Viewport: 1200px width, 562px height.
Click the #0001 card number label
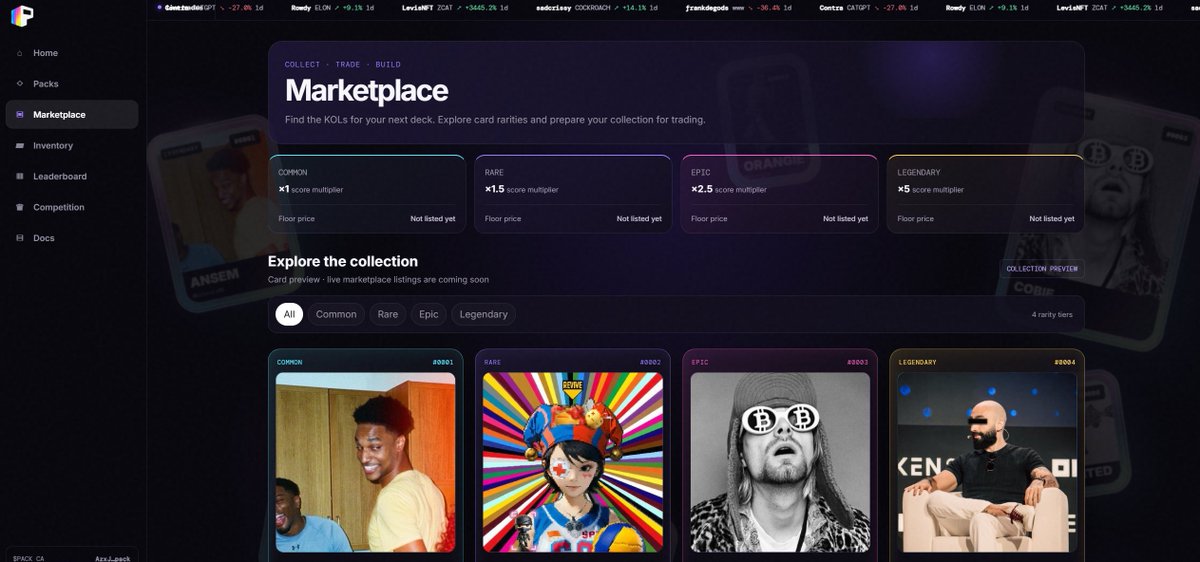click(443, 362)
